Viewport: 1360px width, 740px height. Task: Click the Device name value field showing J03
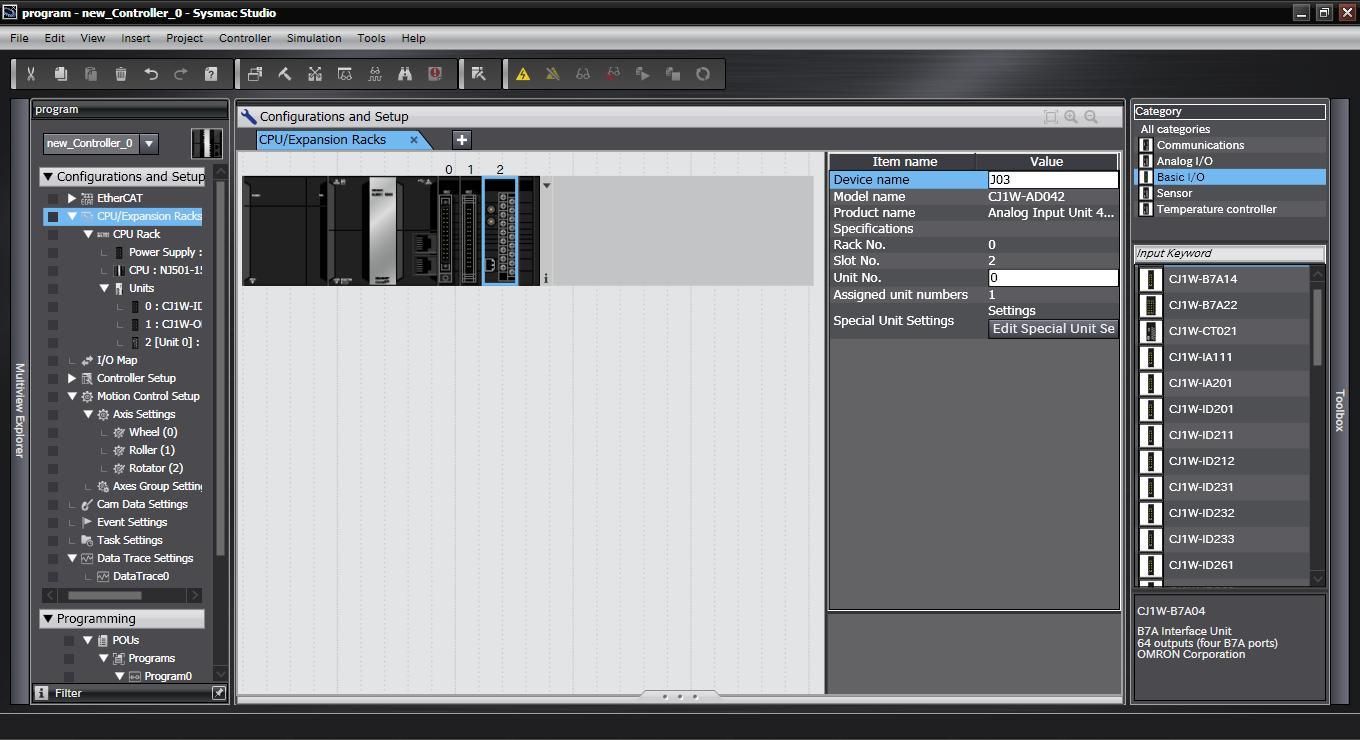tap(1050, 179)
